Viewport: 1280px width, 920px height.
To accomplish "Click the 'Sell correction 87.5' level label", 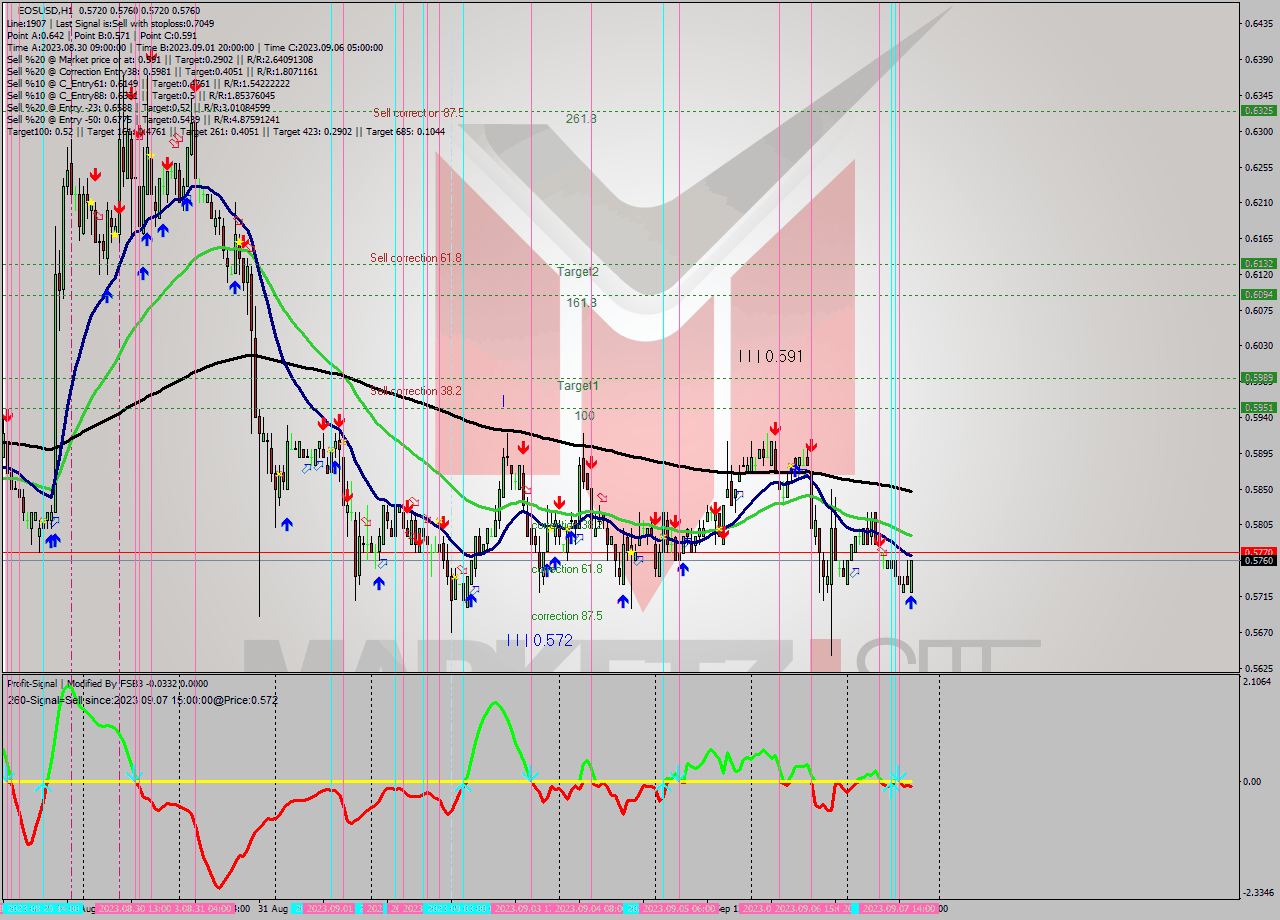I will point(418,113).
